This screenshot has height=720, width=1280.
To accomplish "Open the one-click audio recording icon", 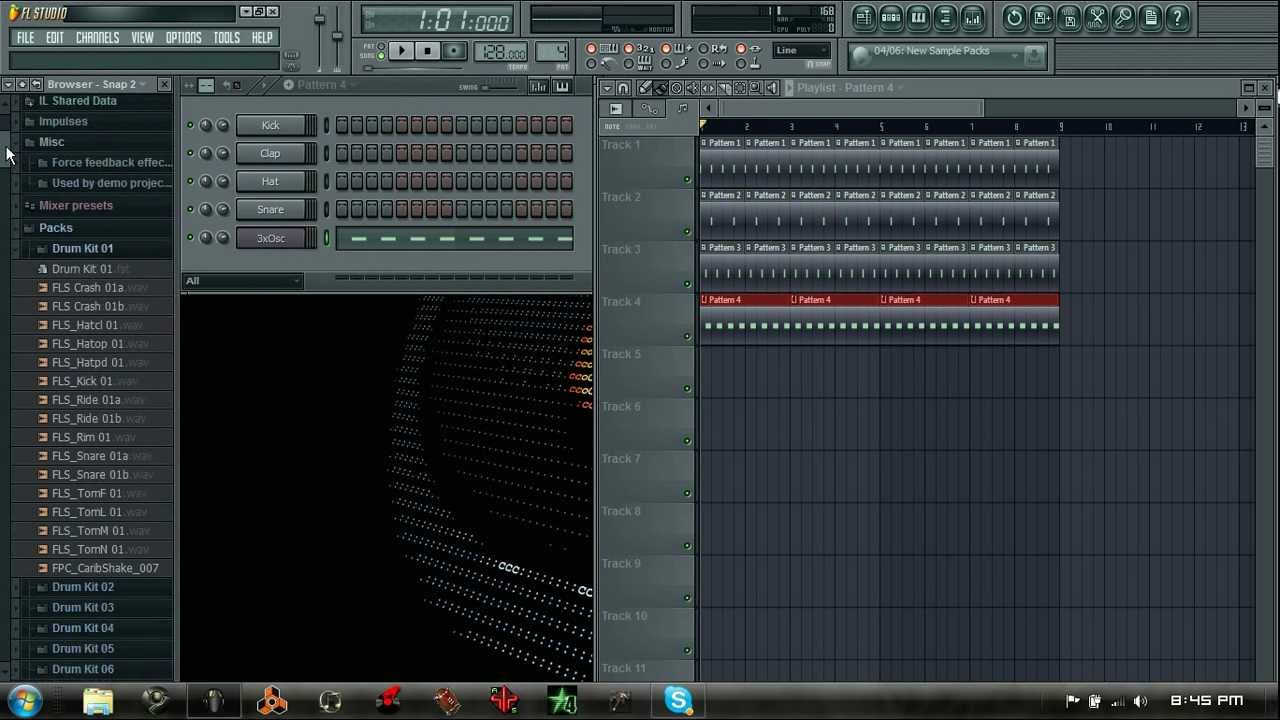I will (1123, 17).
